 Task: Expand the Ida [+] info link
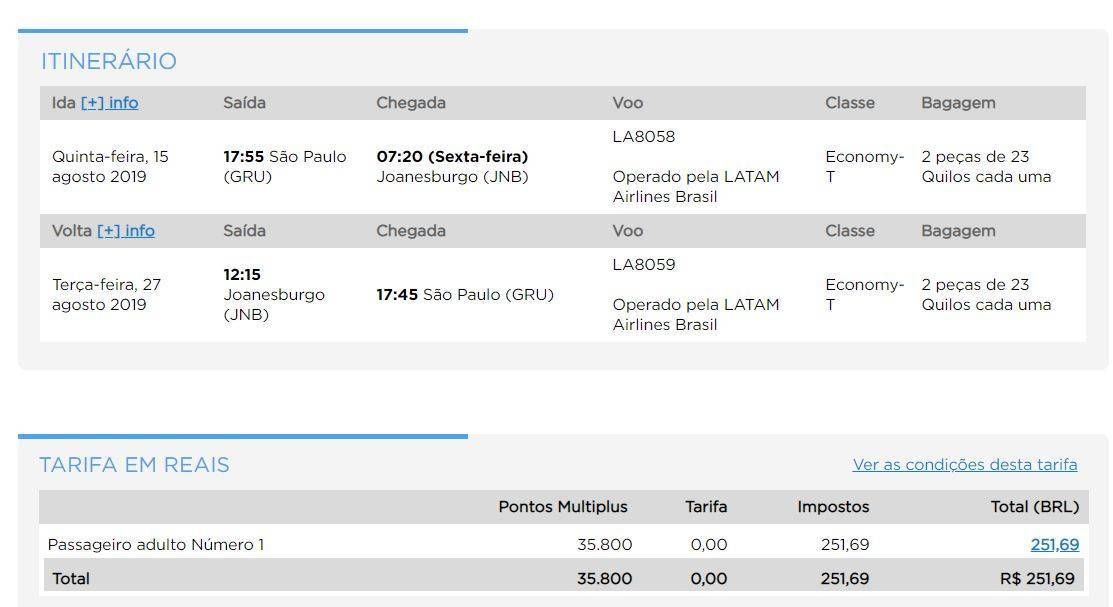point(109,103)
